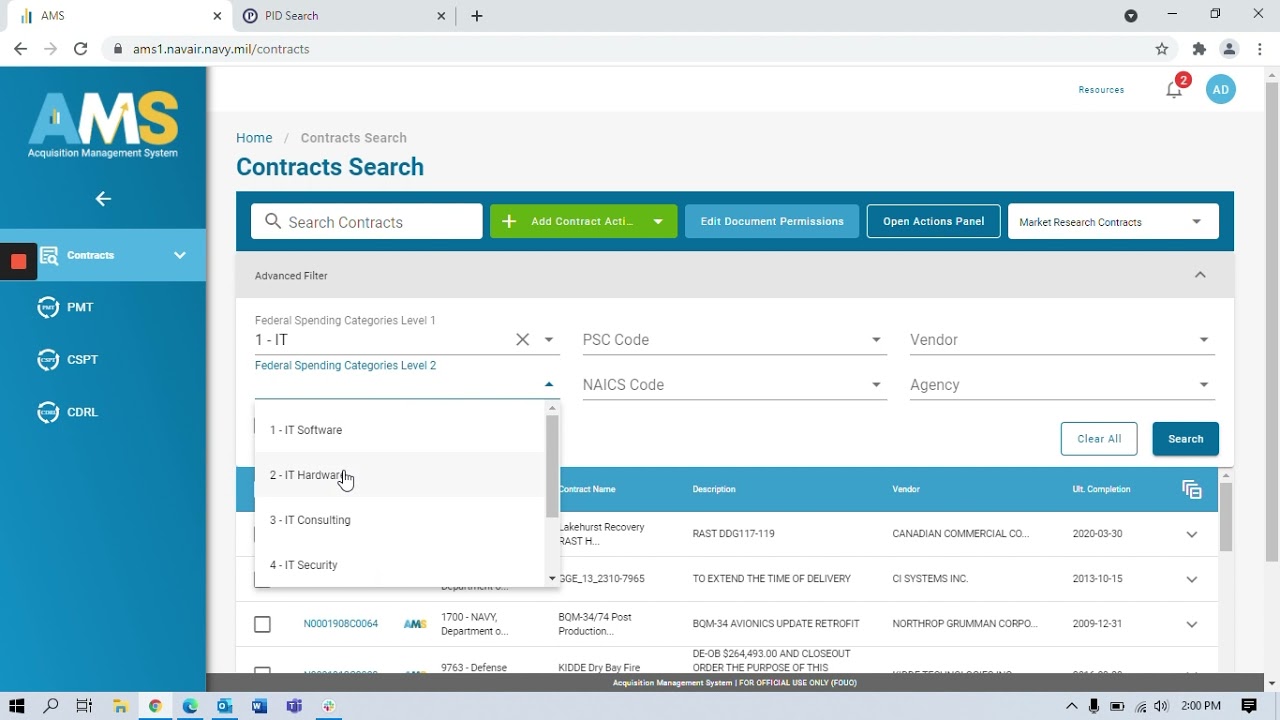Click AMS badge icon in N0001908C0064 row
1280x720 pixels.
click(415, 624)
